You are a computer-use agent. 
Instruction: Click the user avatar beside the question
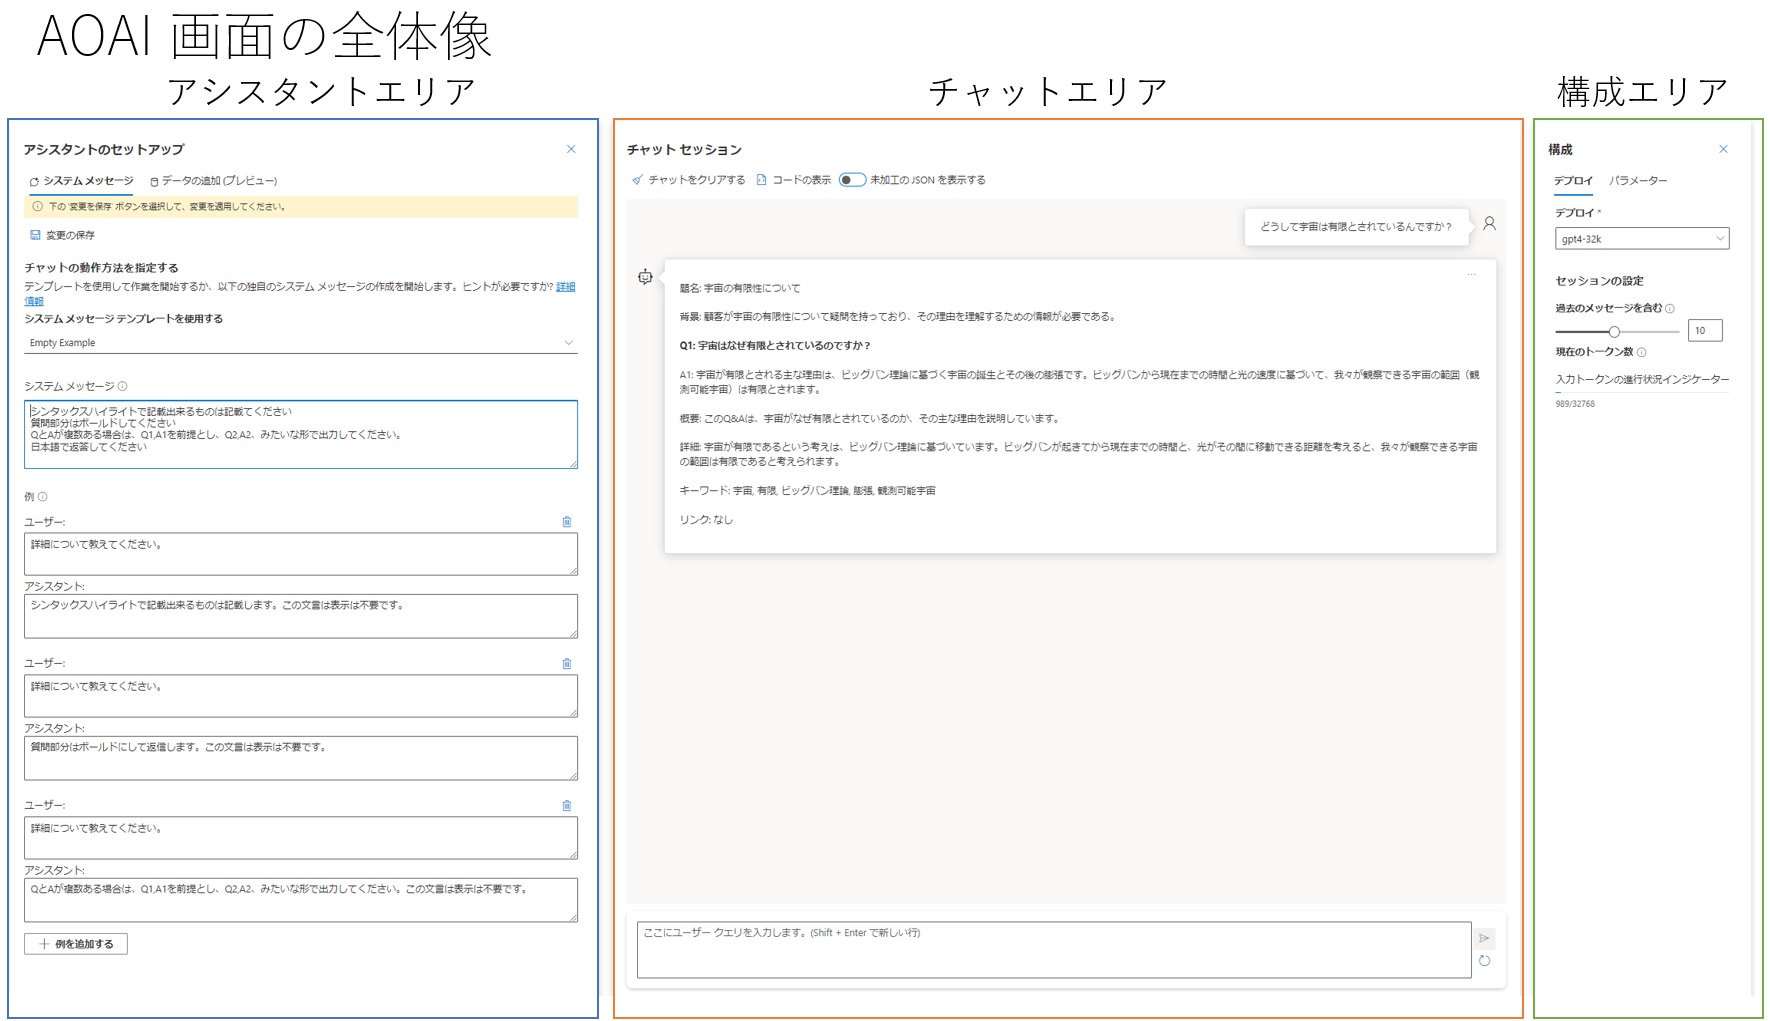1490,224
